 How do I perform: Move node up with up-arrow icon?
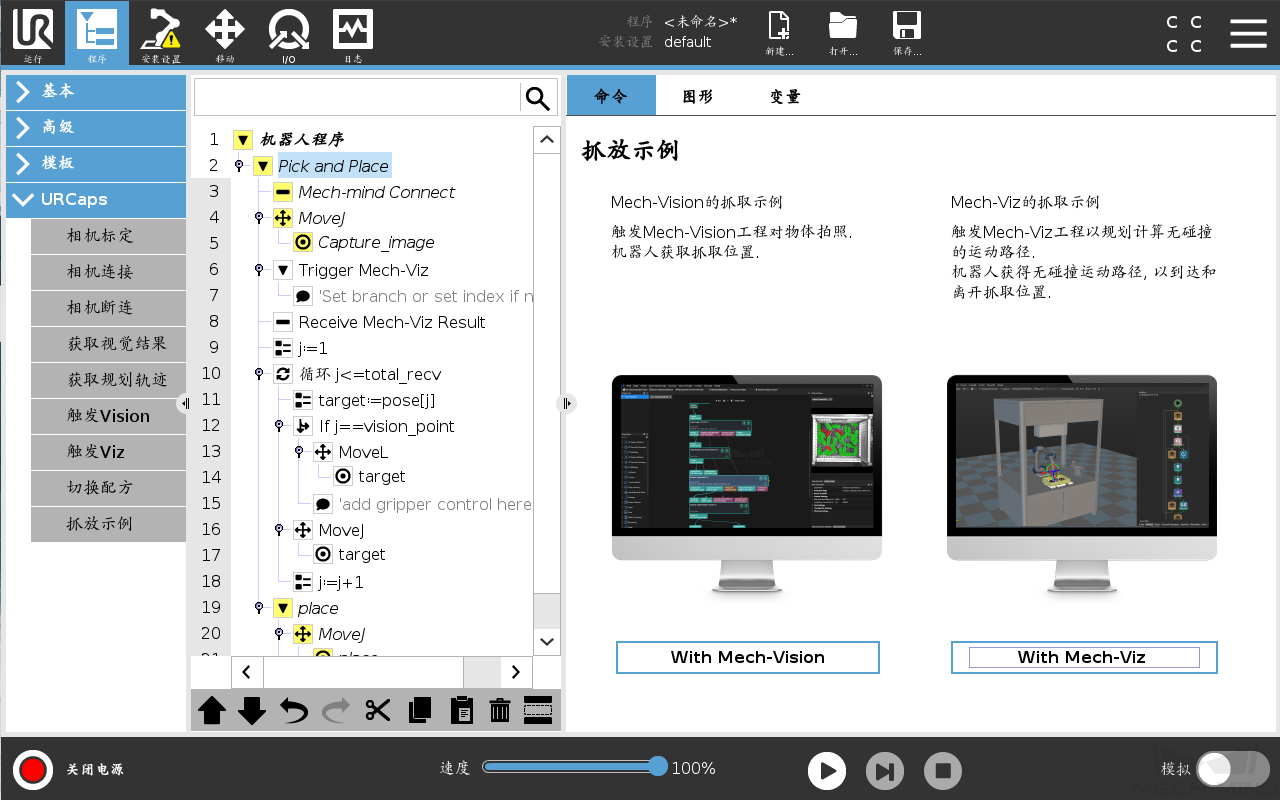[x=212, y=711]
